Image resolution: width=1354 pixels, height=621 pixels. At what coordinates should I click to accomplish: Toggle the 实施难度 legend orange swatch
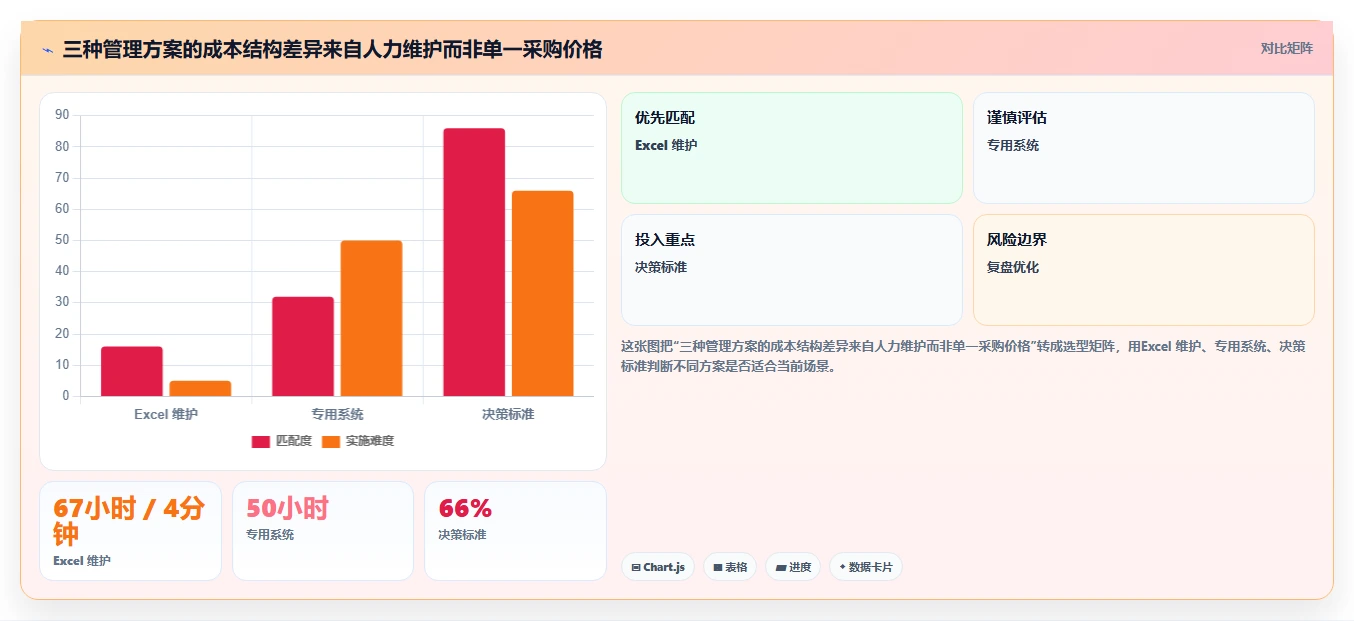331,441
